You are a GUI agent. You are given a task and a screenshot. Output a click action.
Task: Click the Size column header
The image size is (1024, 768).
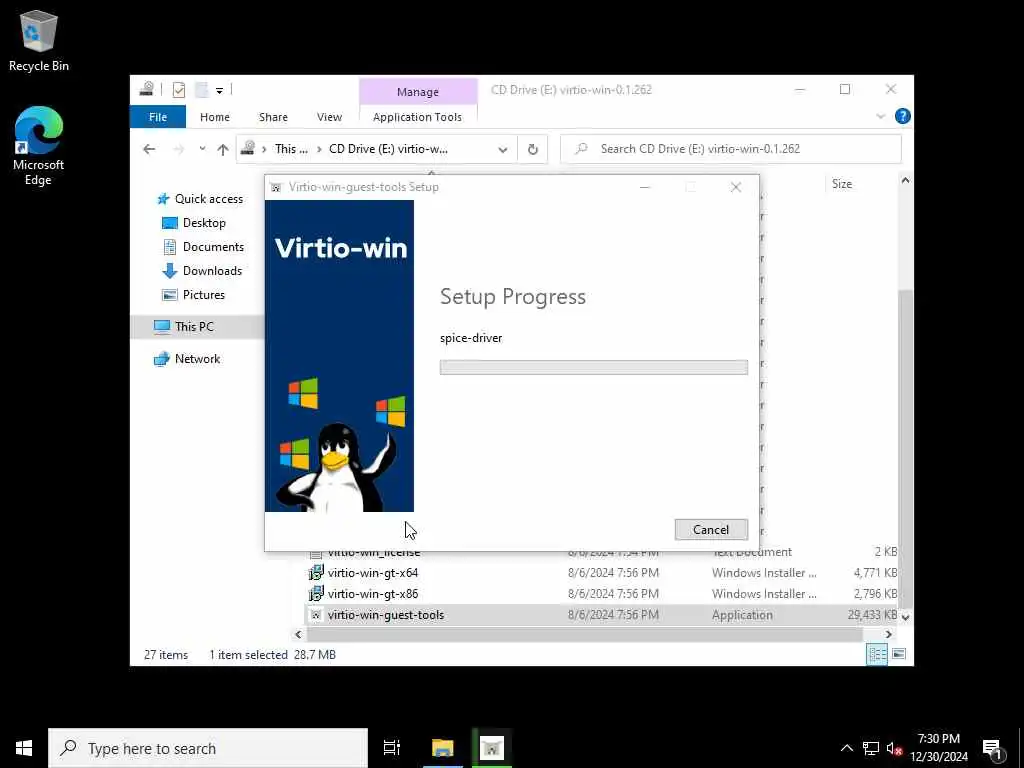click(842, 184)
